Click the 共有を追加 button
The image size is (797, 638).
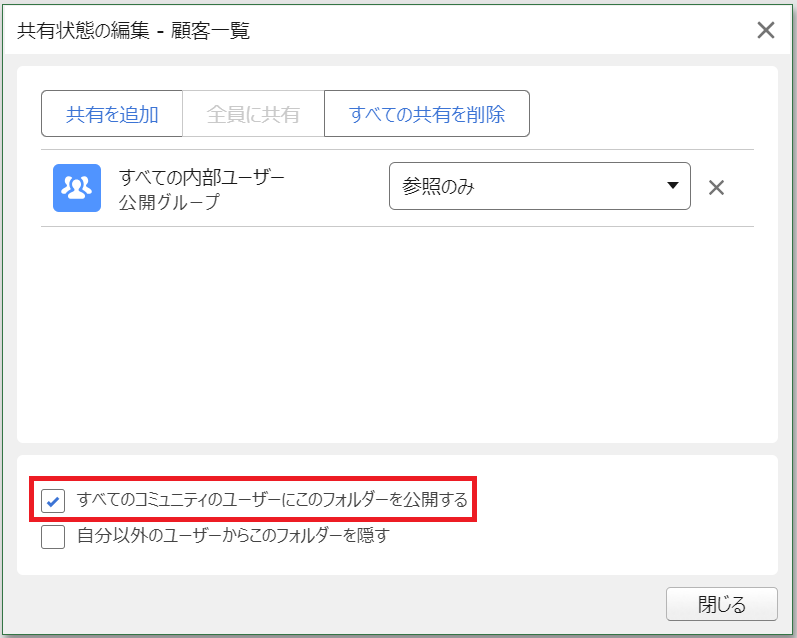pos(112,114)
